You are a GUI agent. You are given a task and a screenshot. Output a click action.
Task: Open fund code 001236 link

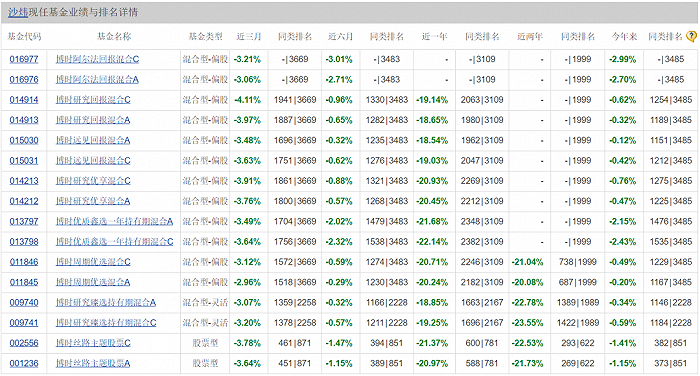pyautogui.click(x=24, y=363)
